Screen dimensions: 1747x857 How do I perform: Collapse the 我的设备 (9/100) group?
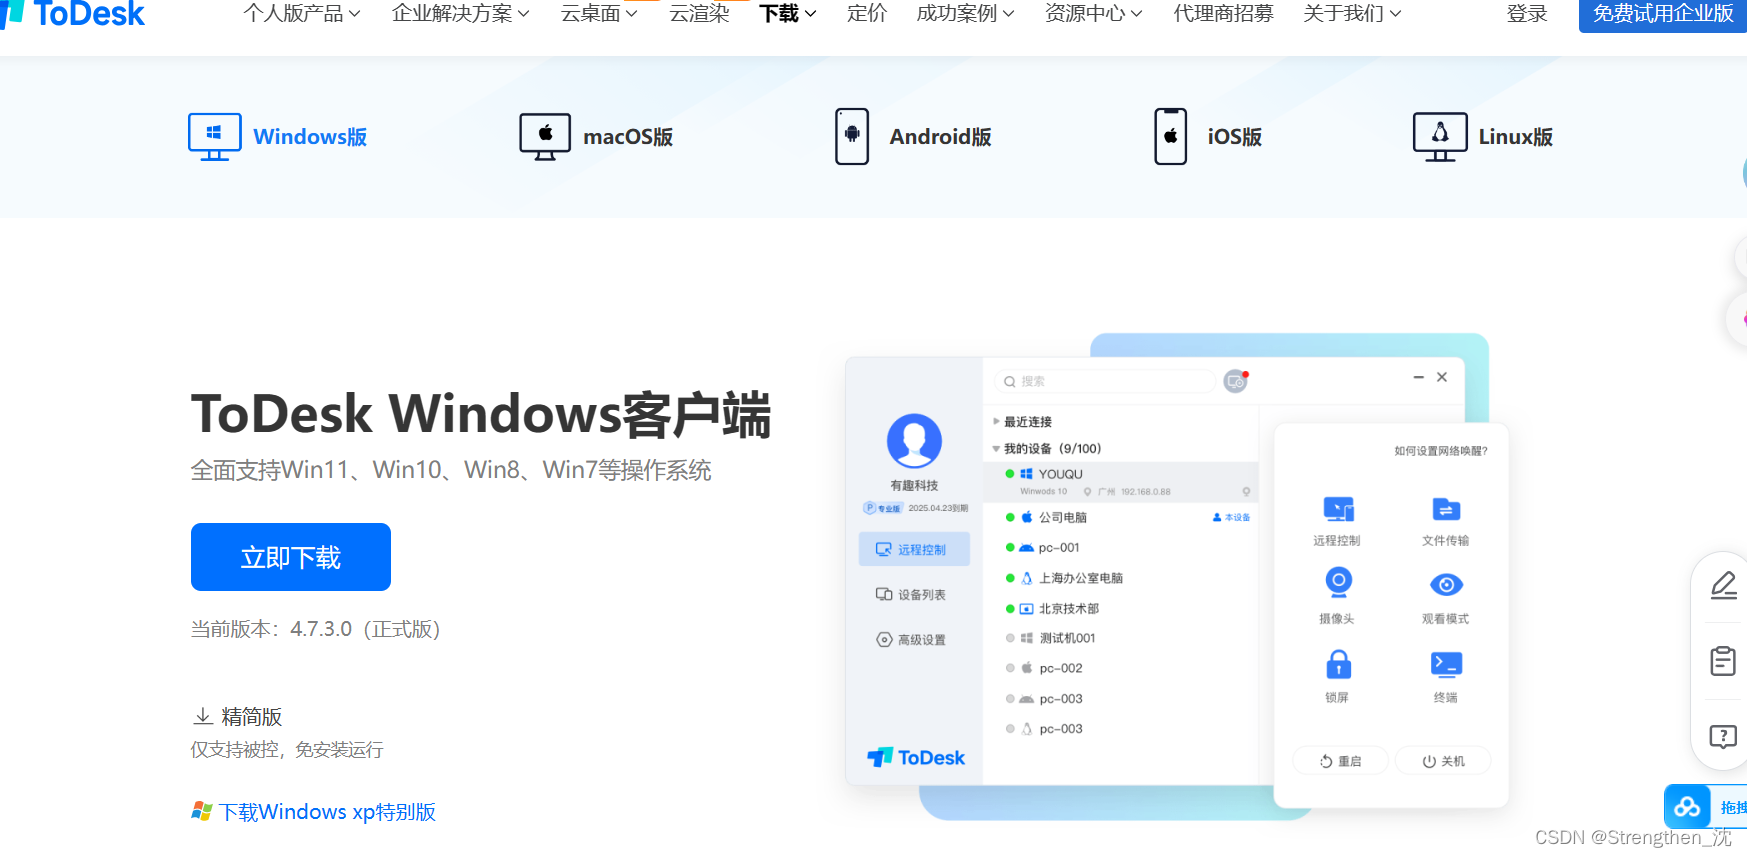[996, 448]
